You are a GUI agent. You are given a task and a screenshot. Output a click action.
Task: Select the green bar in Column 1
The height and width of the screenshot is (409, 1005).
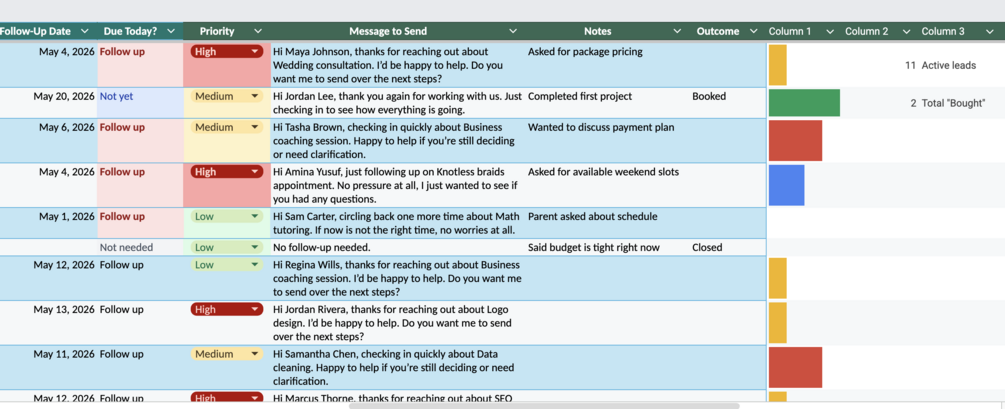click(x=804, y=103)
